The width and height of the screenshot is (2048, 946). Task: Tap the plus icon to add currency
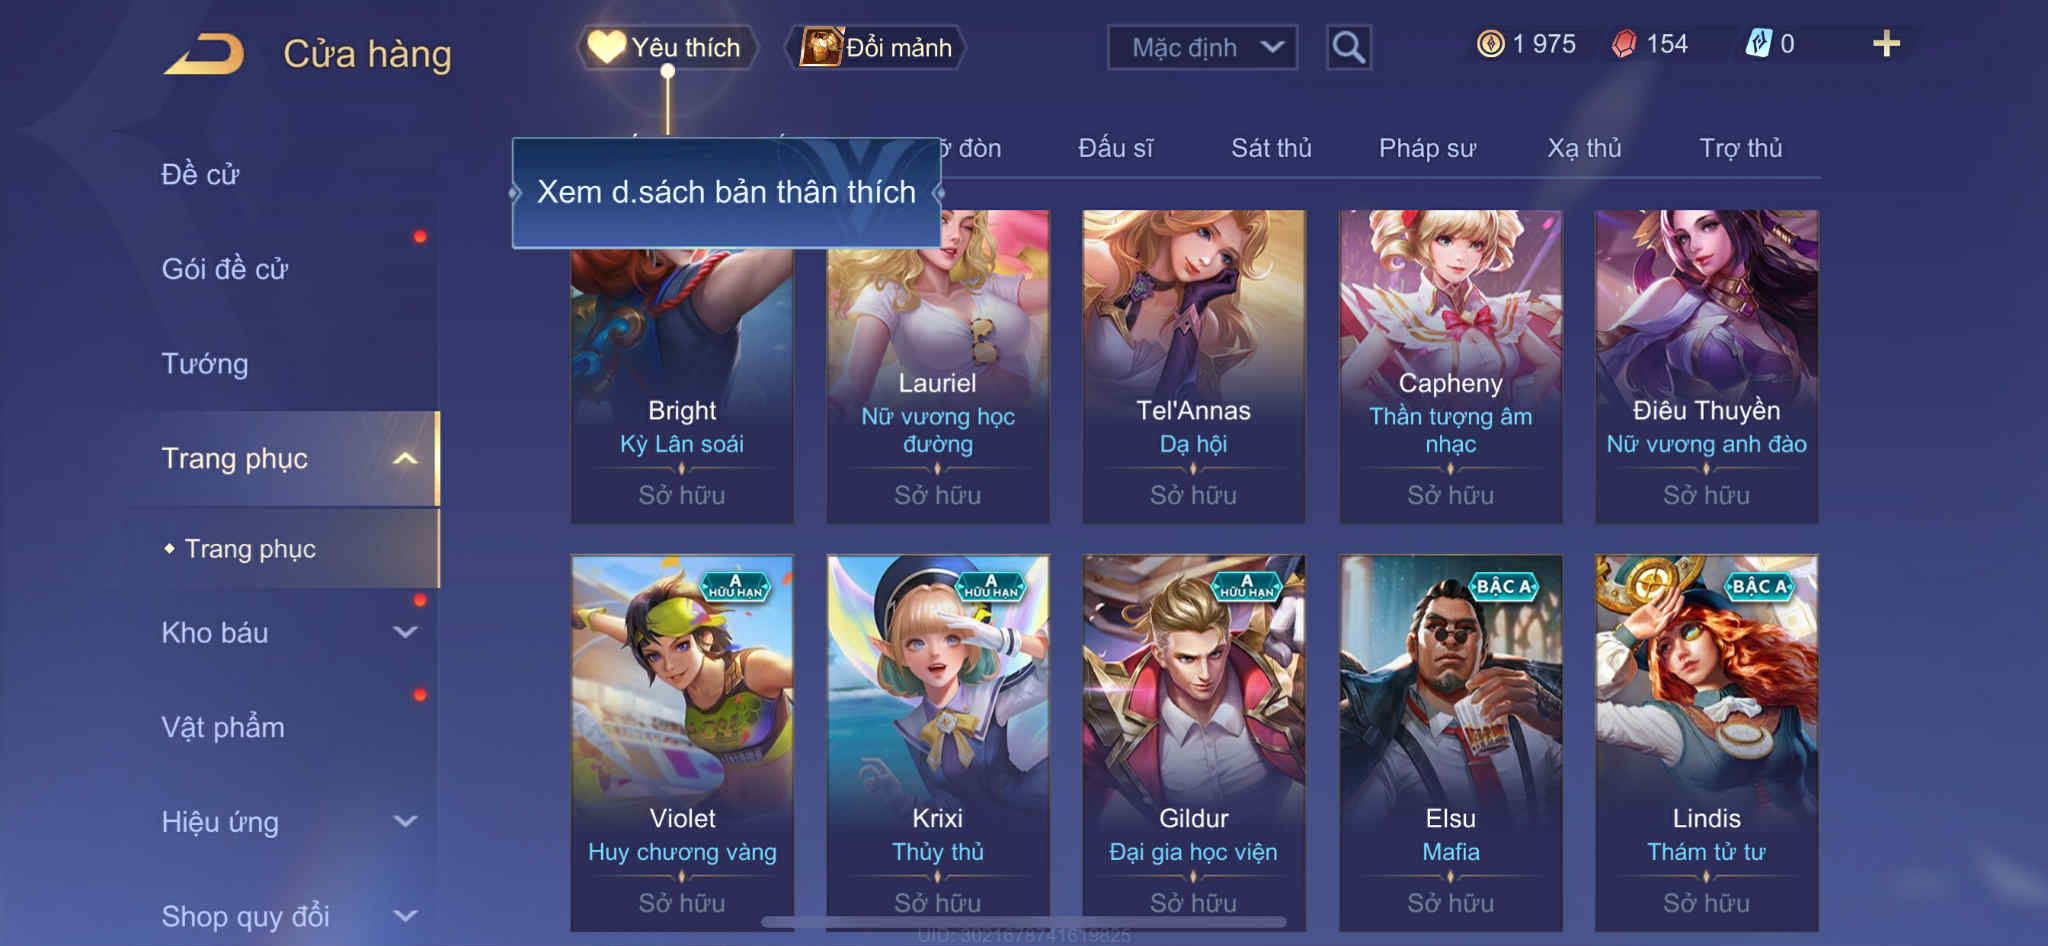1886,44
